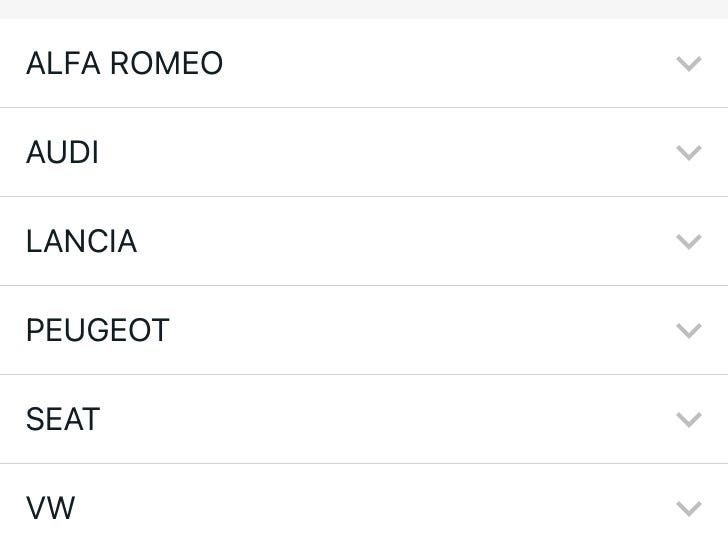Click the AUDI brand name text
Screen dimensions: 728x552
point(62,153)
